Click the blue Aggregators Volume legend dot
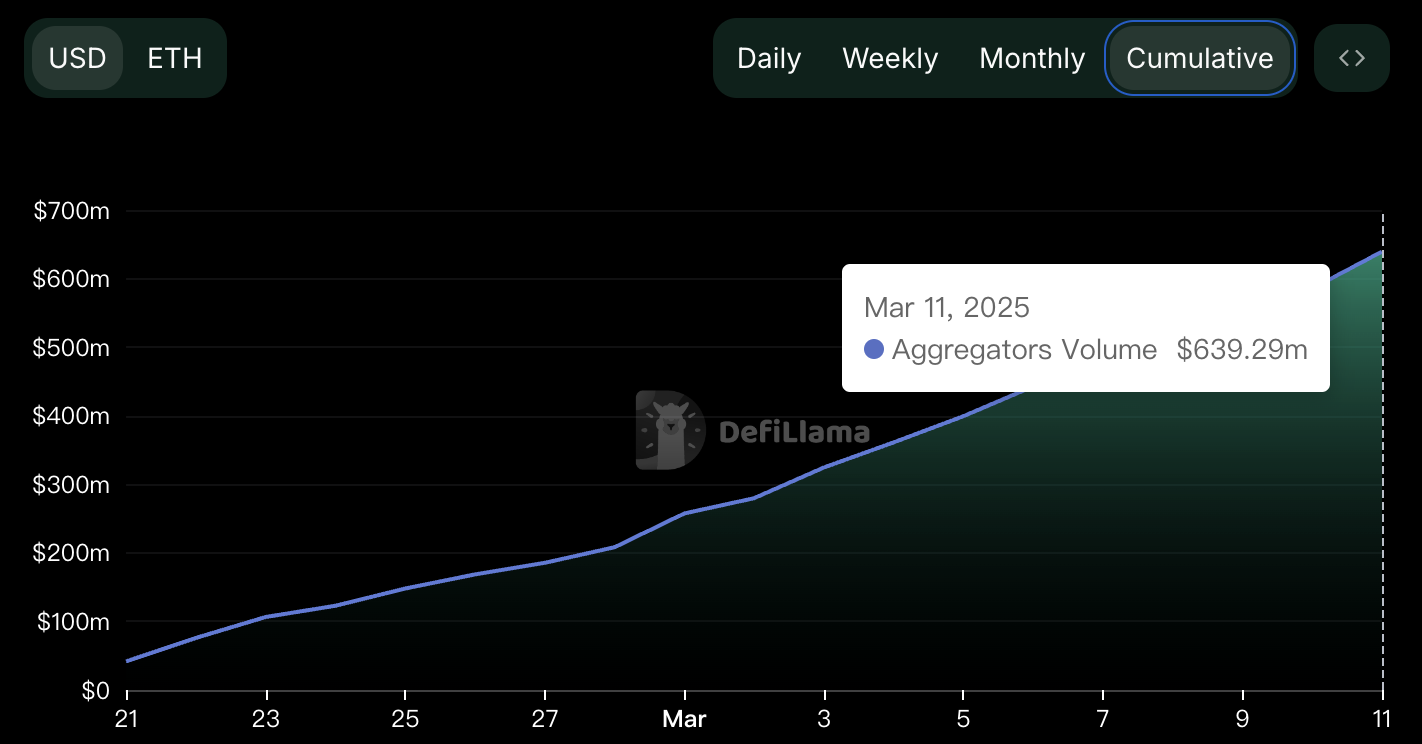 tap(874, 350)
